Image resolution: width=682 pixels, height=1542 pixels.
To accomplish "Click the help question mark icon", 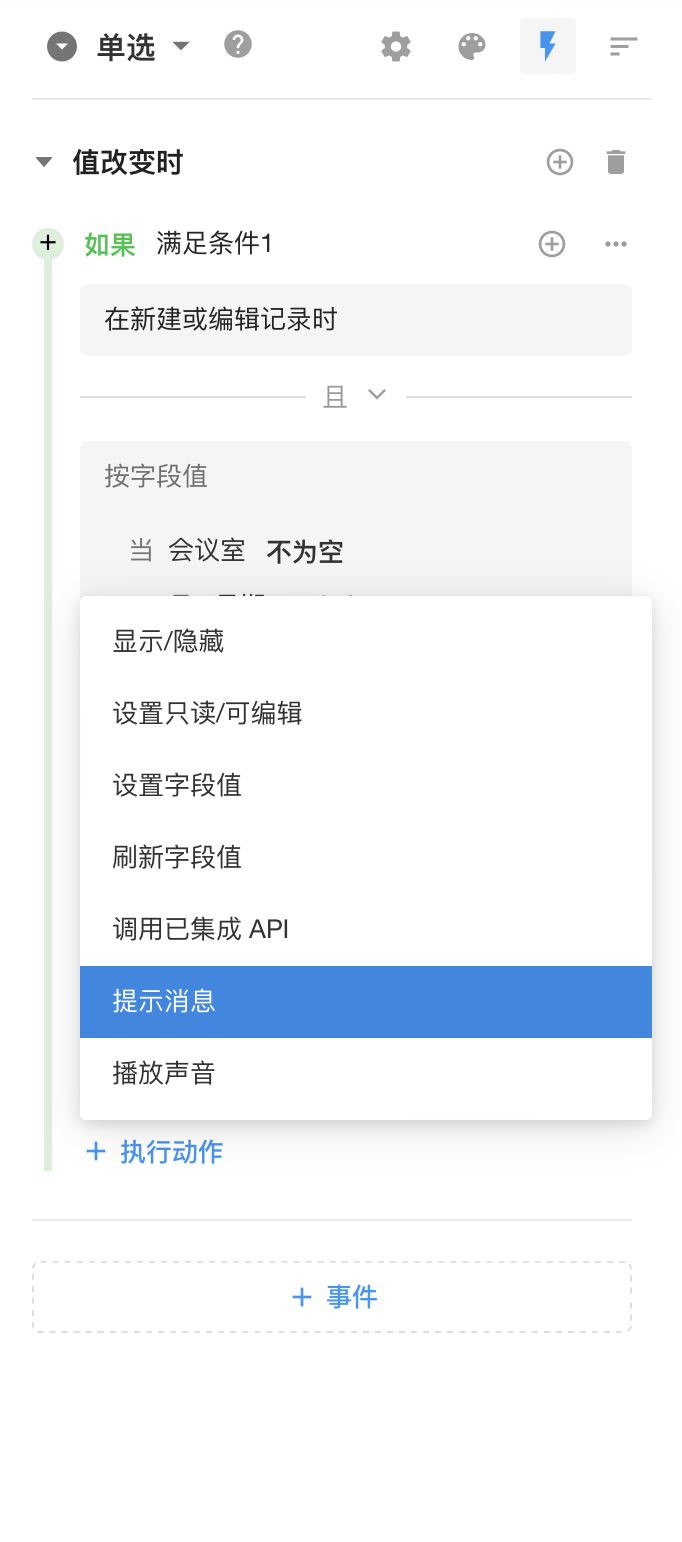I will pyautogui.click(x=238, y=45).
